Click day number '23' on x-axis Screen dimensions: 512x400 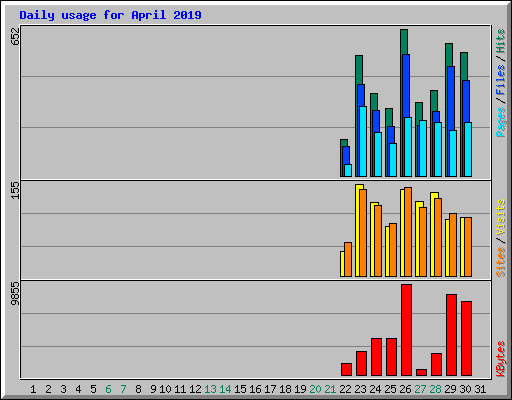pos(360,389)
